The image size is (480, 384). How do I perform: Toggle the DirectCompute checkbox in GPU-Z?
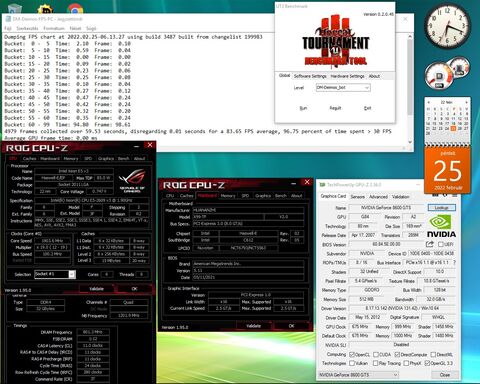click(x=397, y=354)
